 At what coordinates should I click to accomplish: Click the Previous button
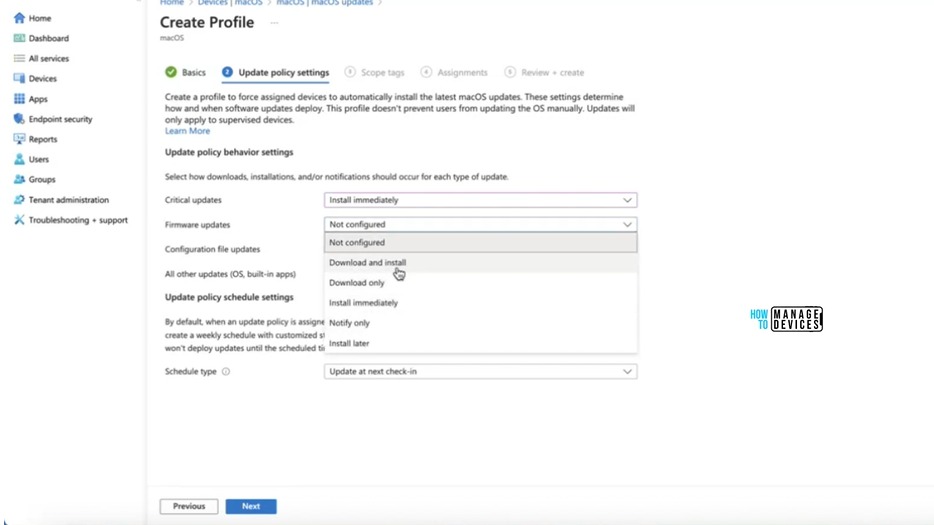click(x=189, y=506)
